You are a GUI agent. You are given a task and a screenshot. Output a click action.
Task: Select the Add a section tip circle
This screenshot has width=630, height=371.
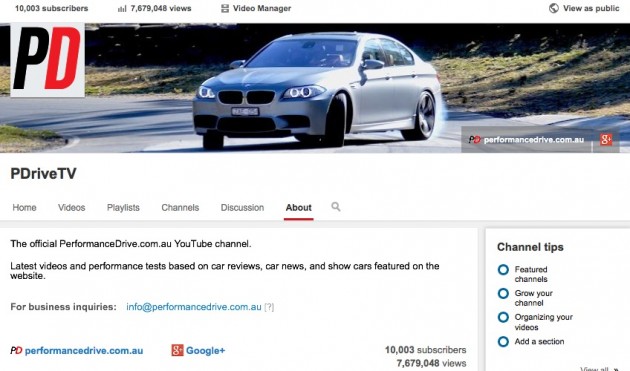point(503,342)
